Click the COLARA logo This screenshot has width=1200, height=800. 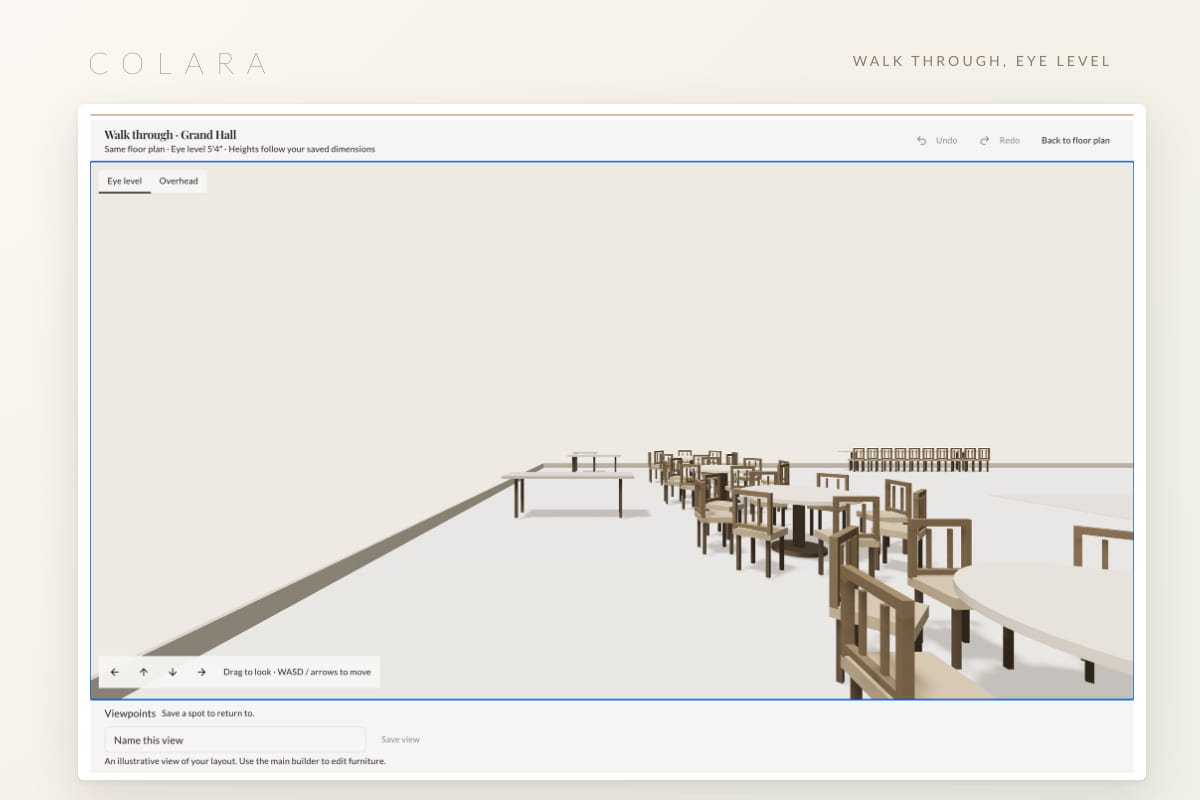[x=178, y=64]
